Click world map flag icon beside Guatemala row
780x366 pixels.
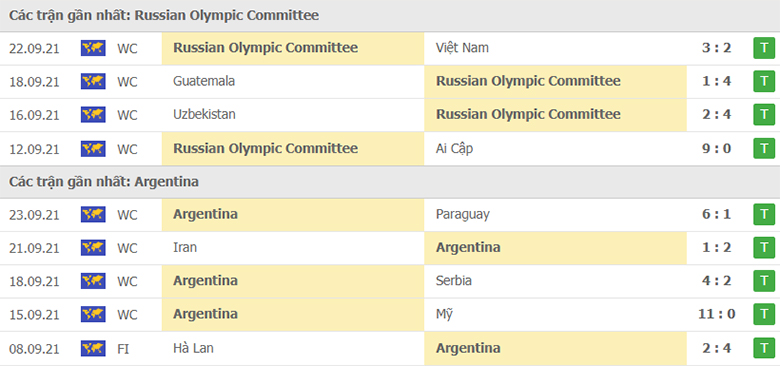point(93,82)
